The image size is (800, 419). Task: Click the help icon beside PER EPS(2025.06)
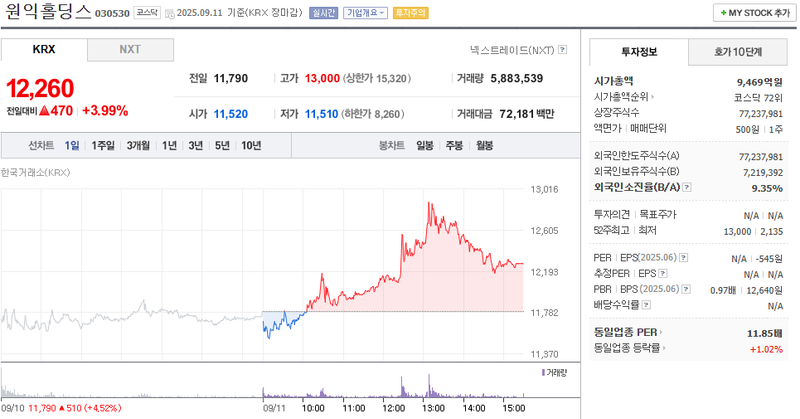point(684,258)
